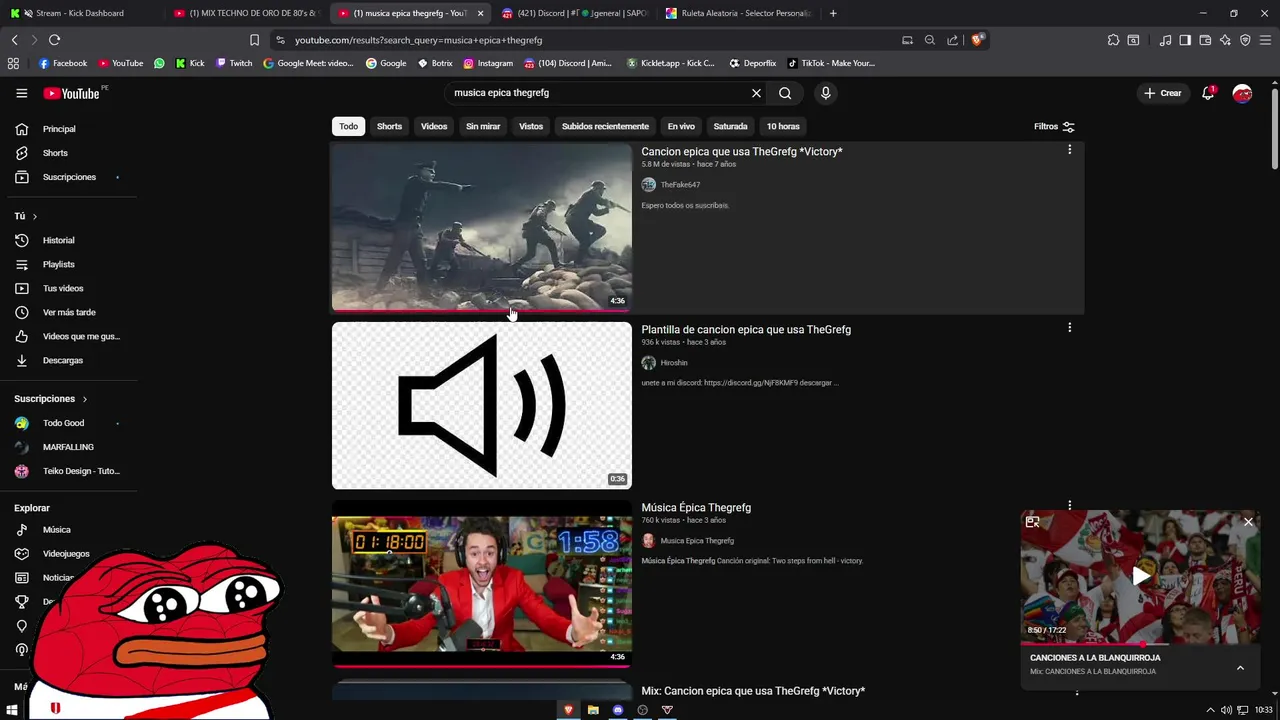This screenshot has width=1280, height=720.
Task: Select the Sin mirar chip
Action: [483, 127]
